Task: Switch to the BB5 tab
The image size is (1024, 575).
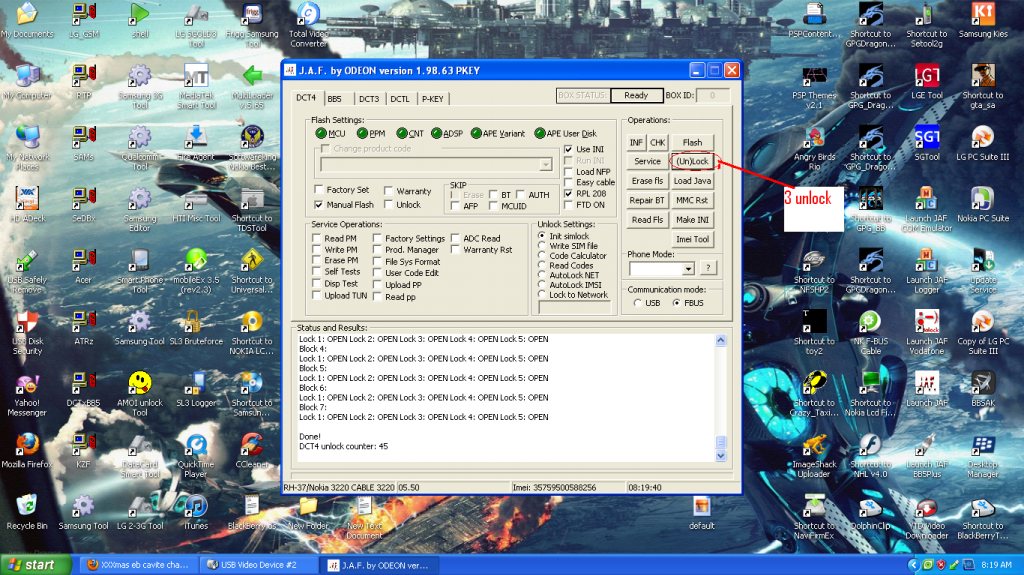Action: [334, 99]
